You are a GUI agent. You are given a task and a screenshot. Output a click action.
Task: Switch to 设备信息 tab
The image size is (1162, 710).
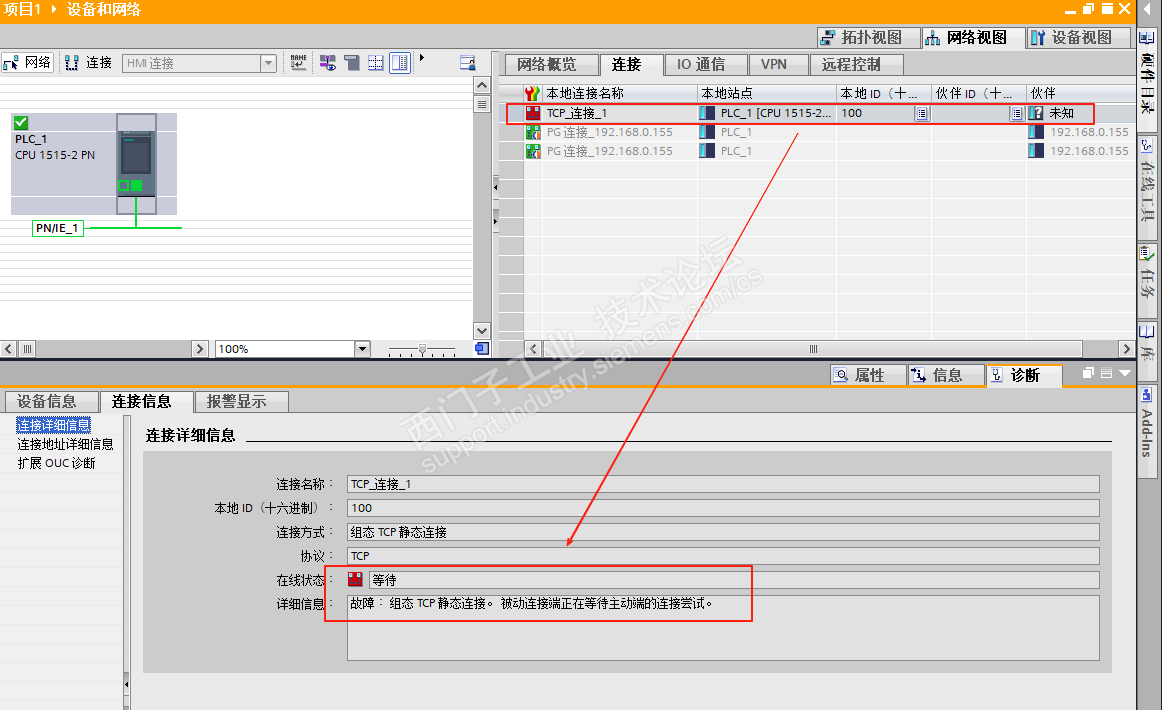point(52,402)
